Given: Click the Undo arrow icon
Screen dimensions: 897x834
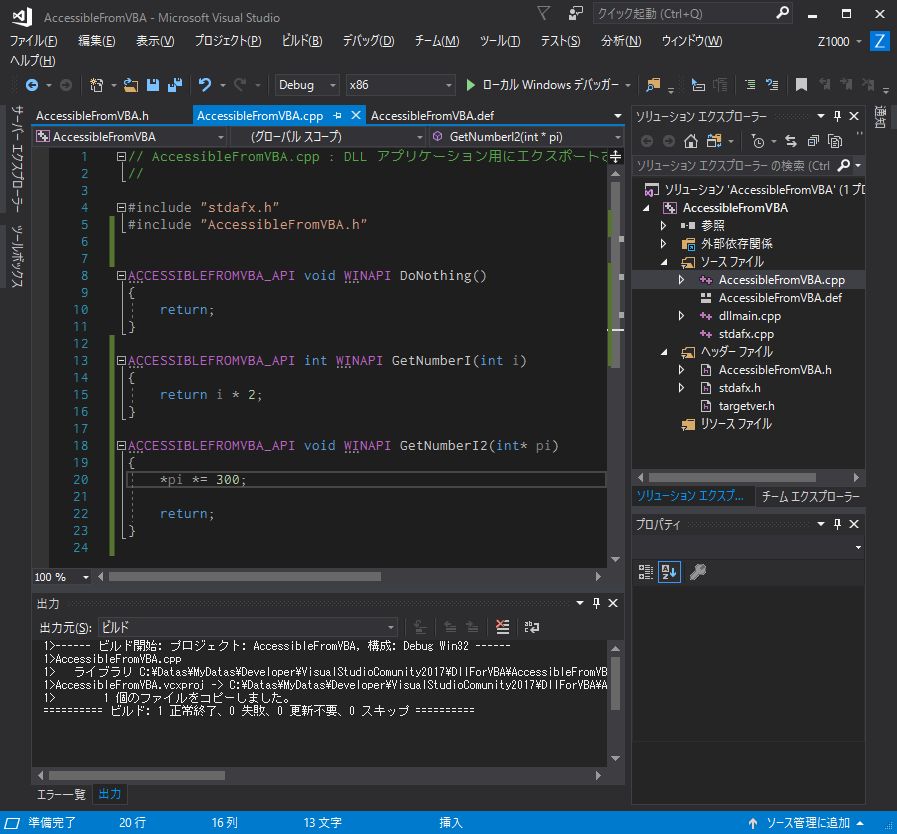Looking at the screenshot, I should pyautogui.click(x=205, y=85).
